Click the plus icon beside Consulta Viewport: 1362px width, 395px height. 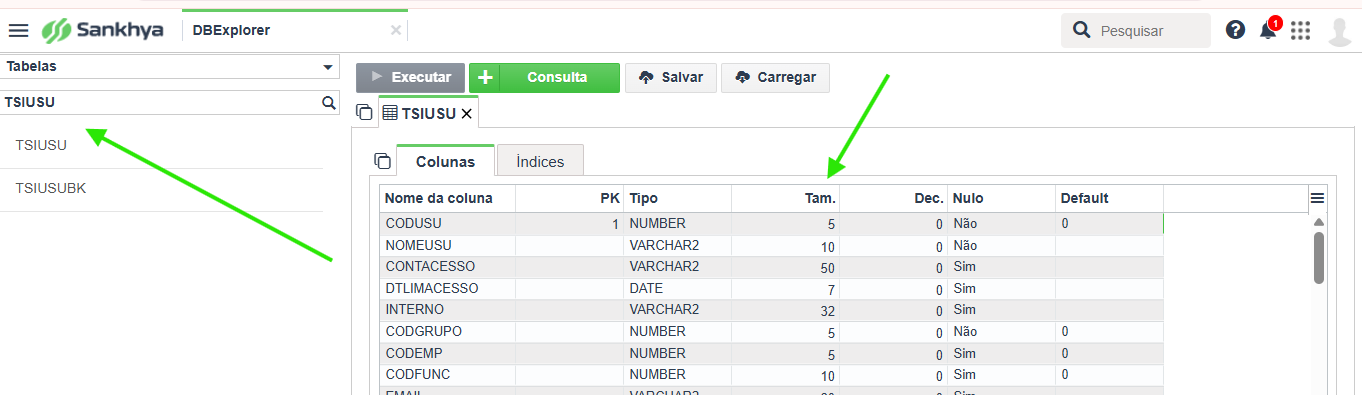(485, 77)
